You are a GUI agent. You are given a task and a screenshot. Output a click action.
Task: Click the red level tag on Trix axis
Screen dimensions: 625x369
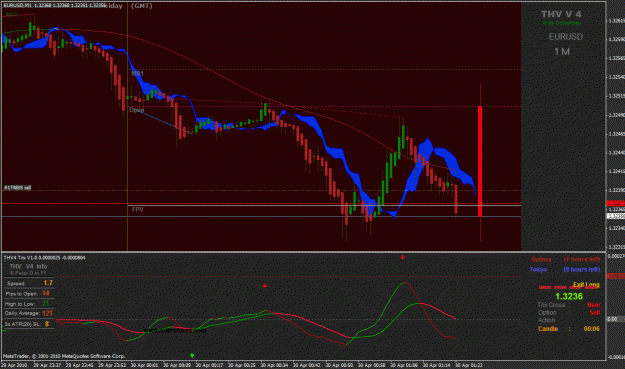pos(615,276)
